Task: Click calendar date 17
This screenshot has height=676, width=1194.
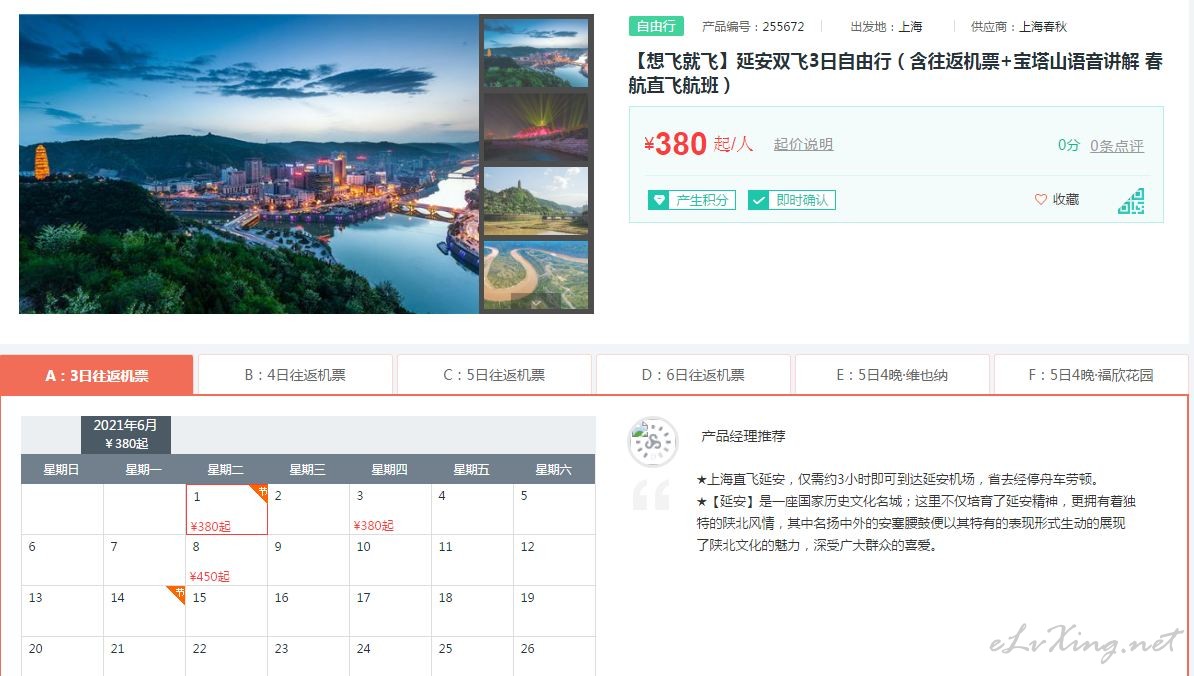Action: 391,611
